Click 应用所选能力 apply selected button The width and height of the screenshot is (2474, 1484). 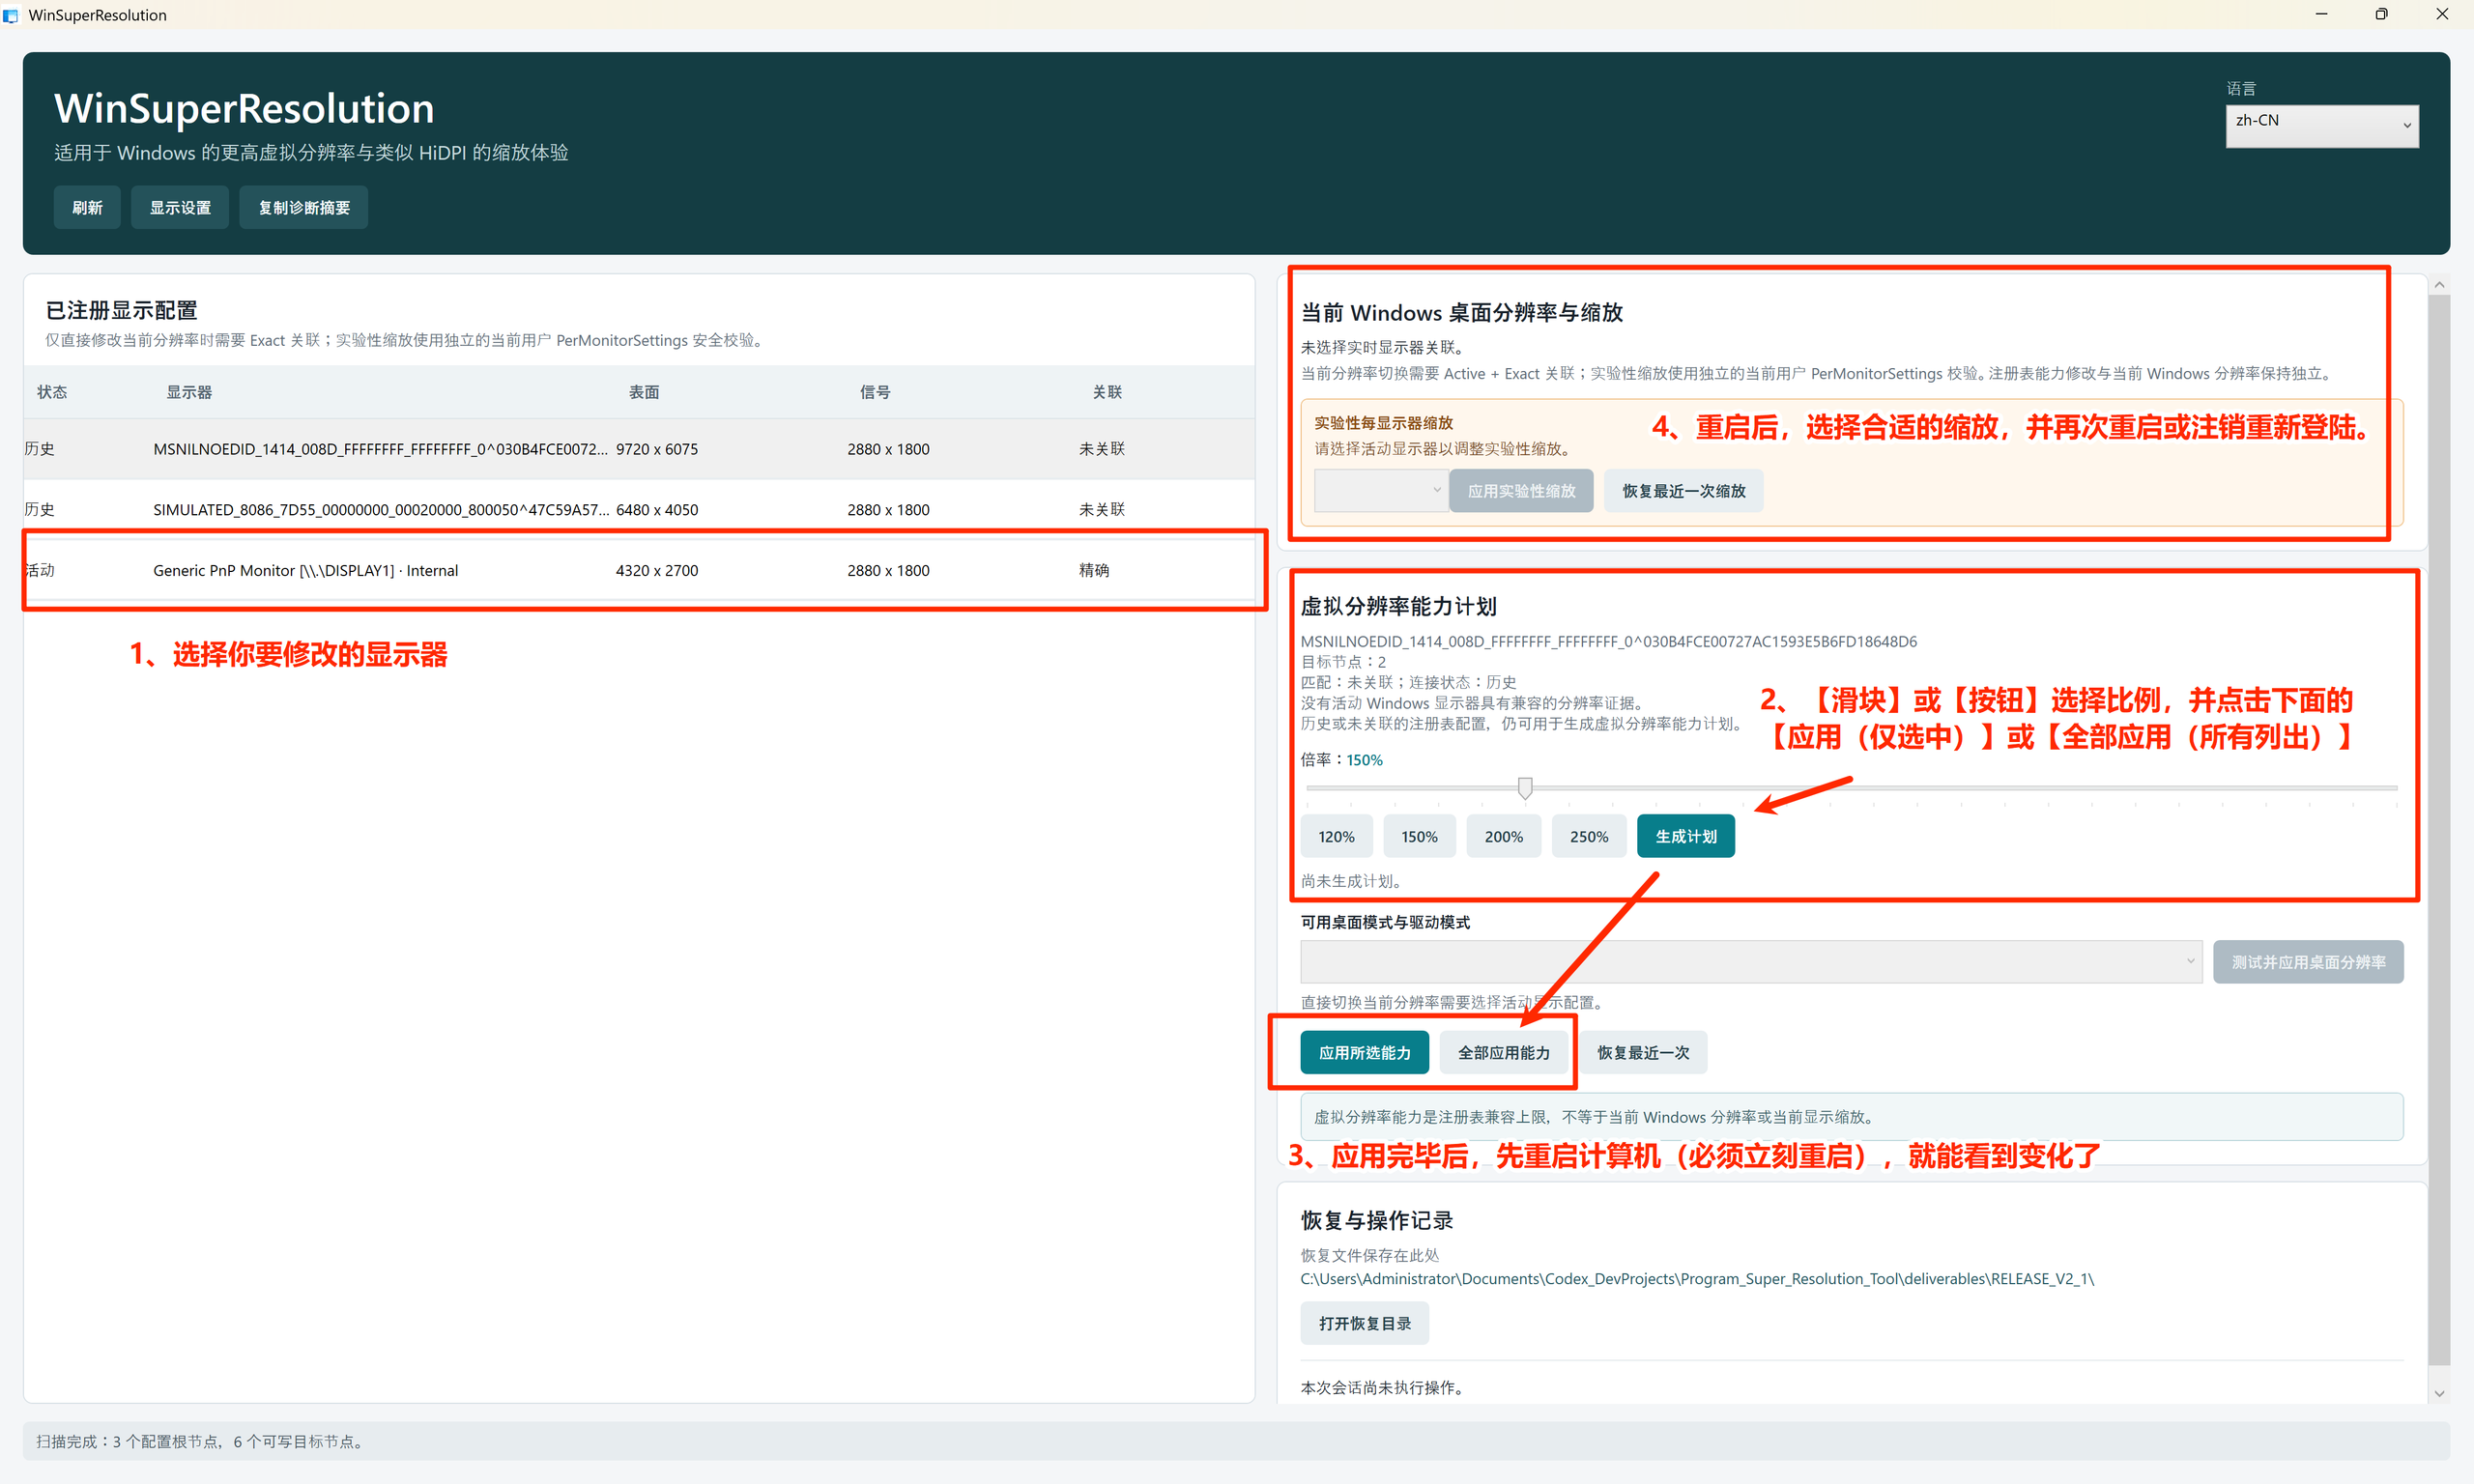click(x=1364, y=1052)
